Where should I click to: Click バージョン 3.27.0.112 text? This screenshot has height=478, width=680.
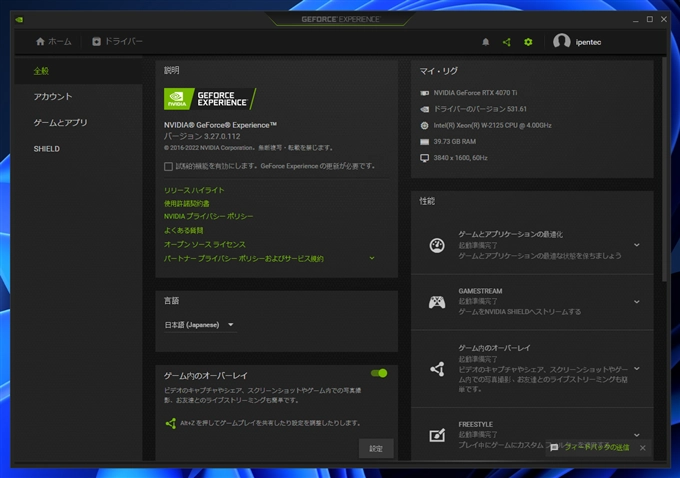[202, 136]
